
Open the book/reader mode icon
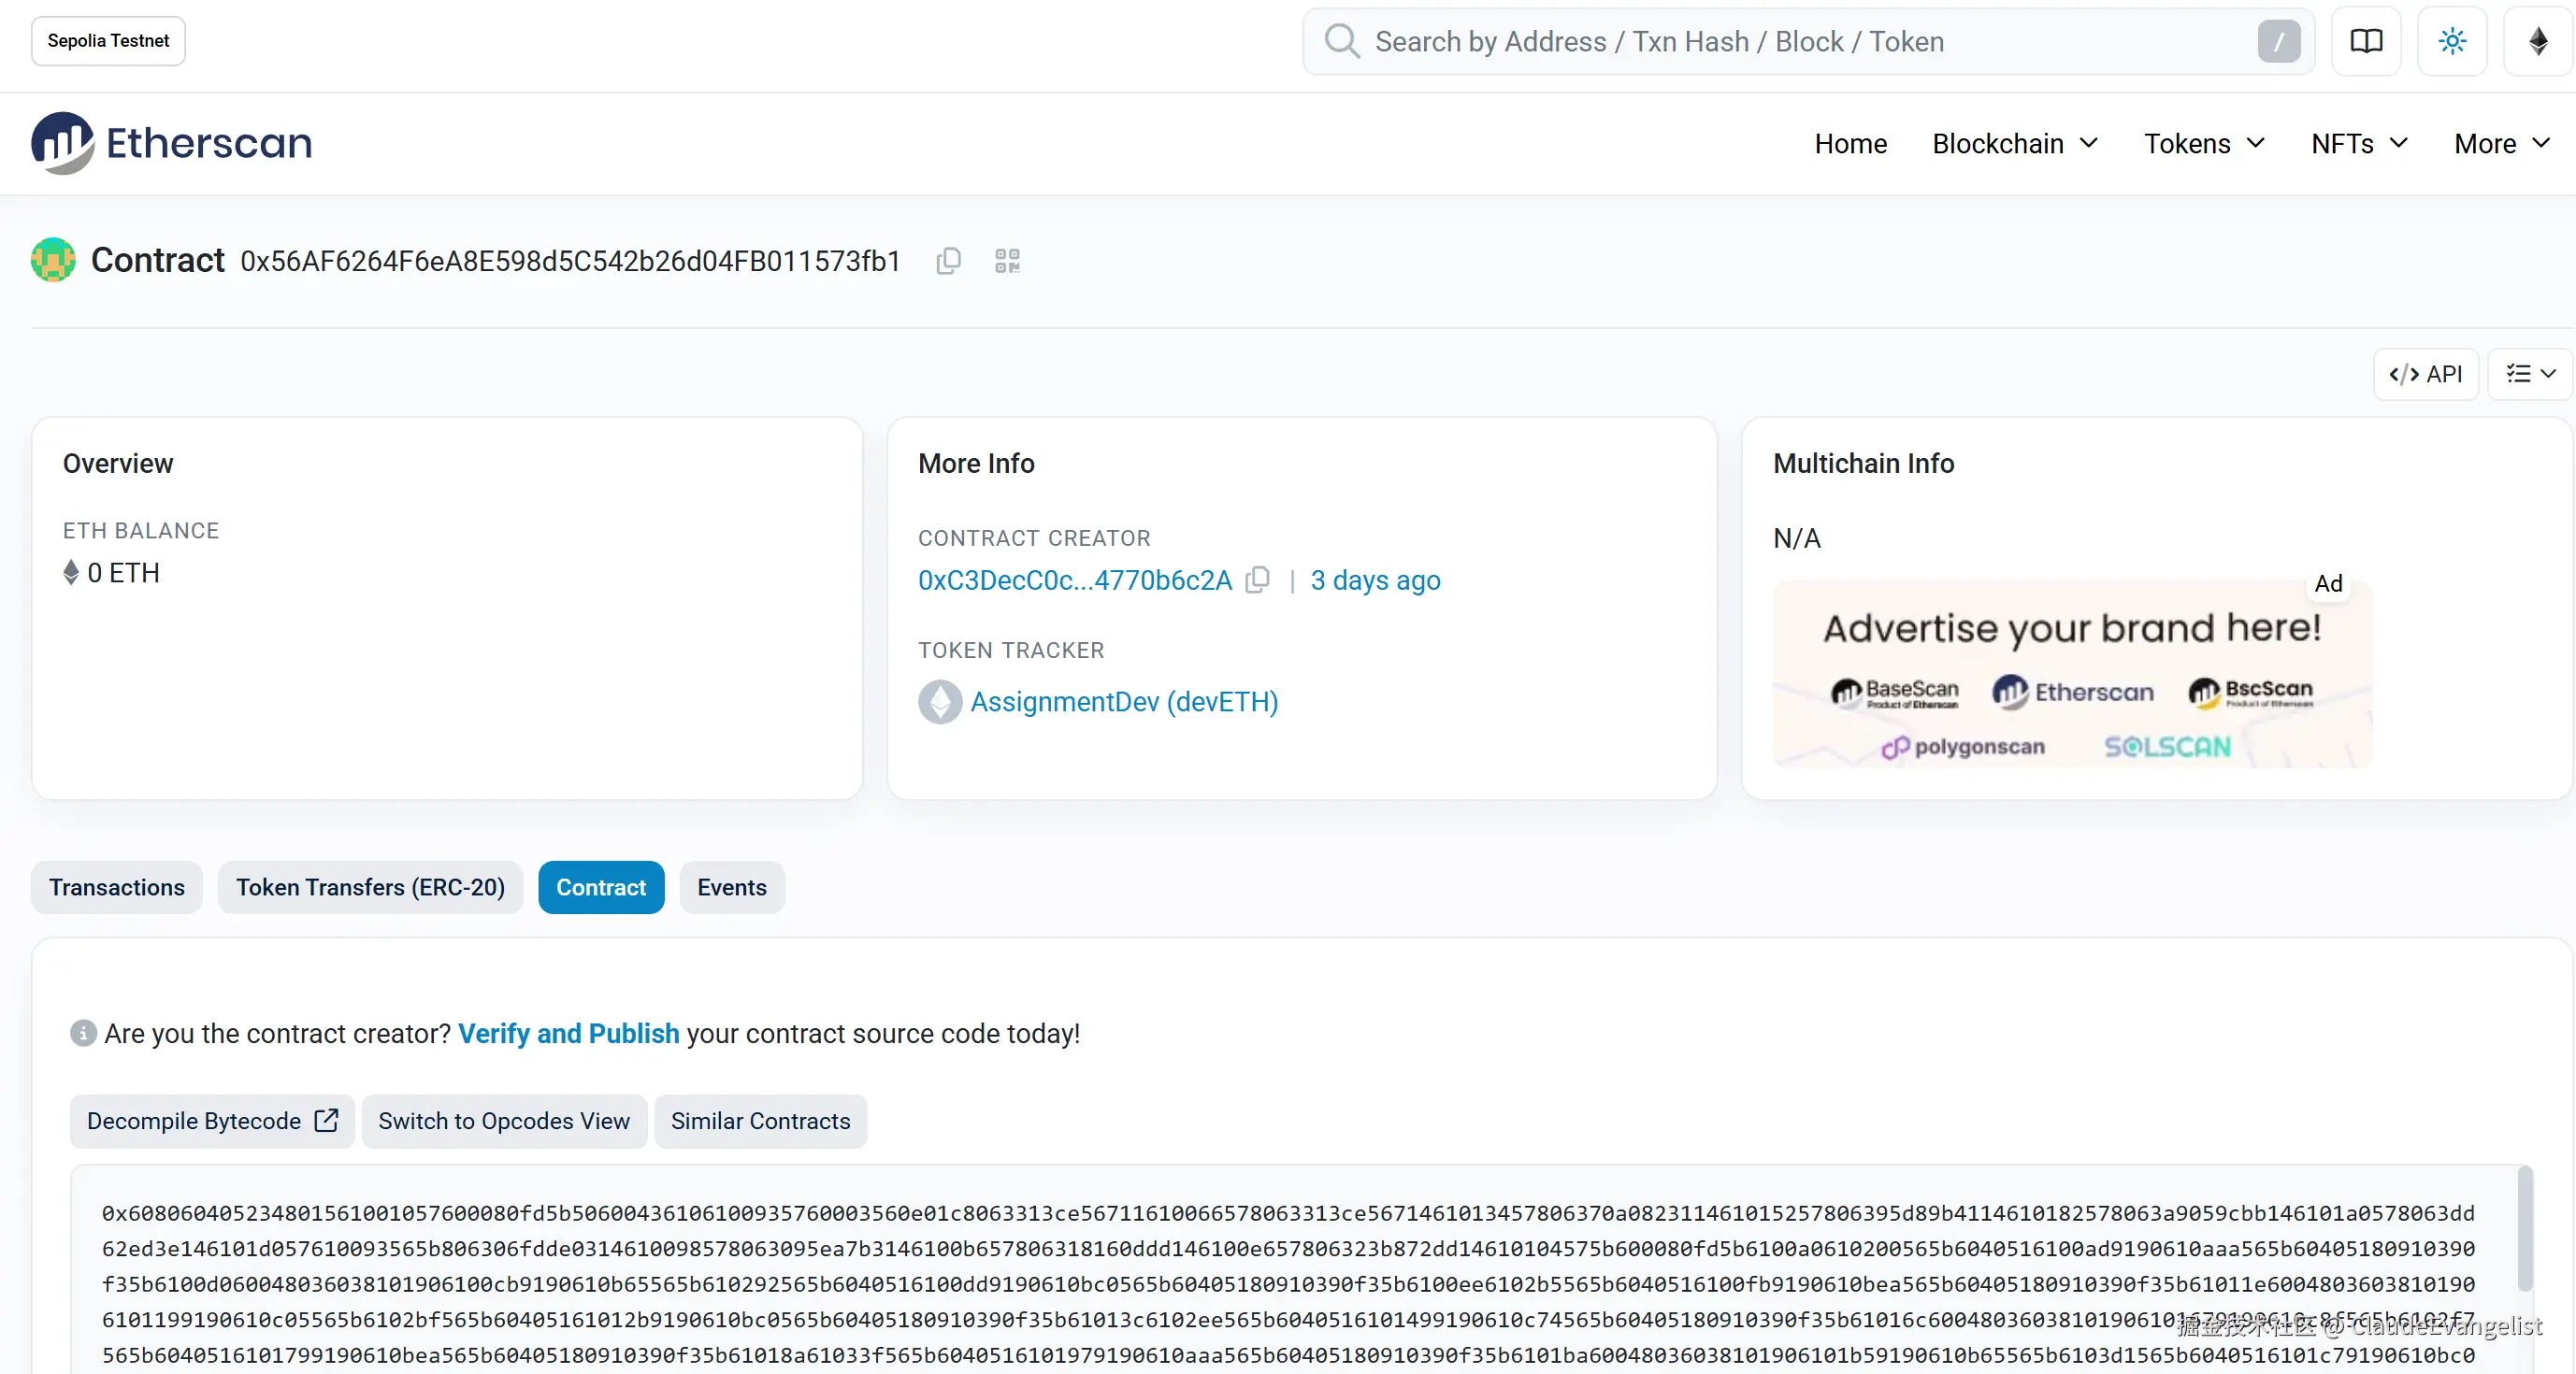[x=2365, y=41]
